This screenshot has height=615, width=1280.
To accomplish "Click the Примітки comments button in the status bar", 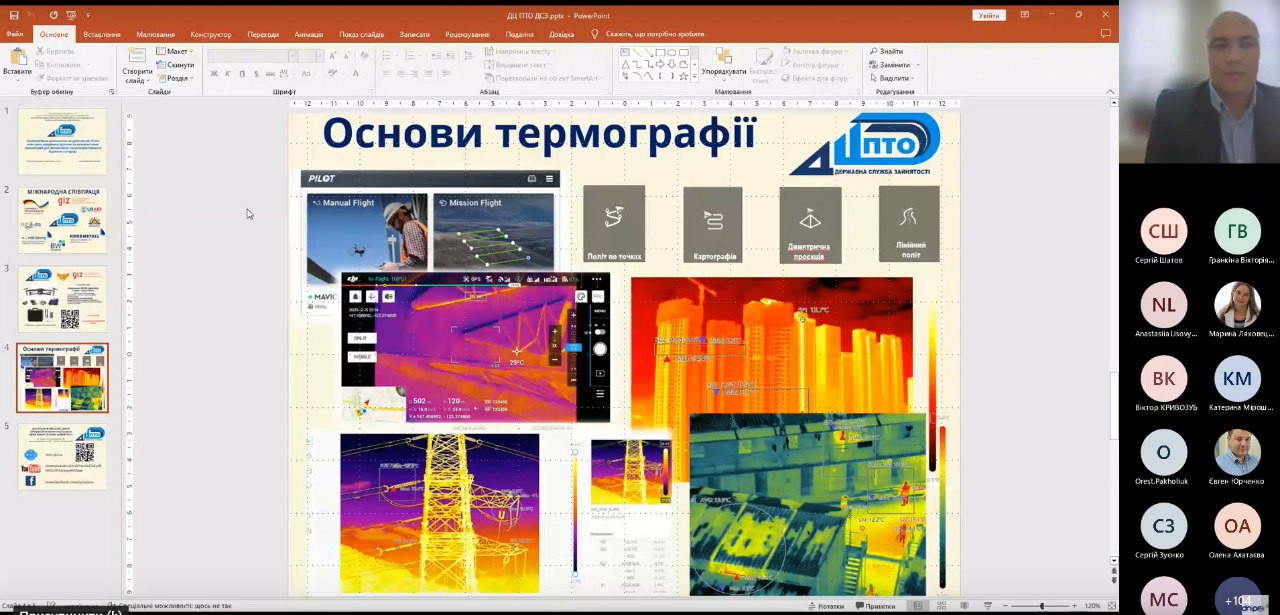I will point(874,606).
